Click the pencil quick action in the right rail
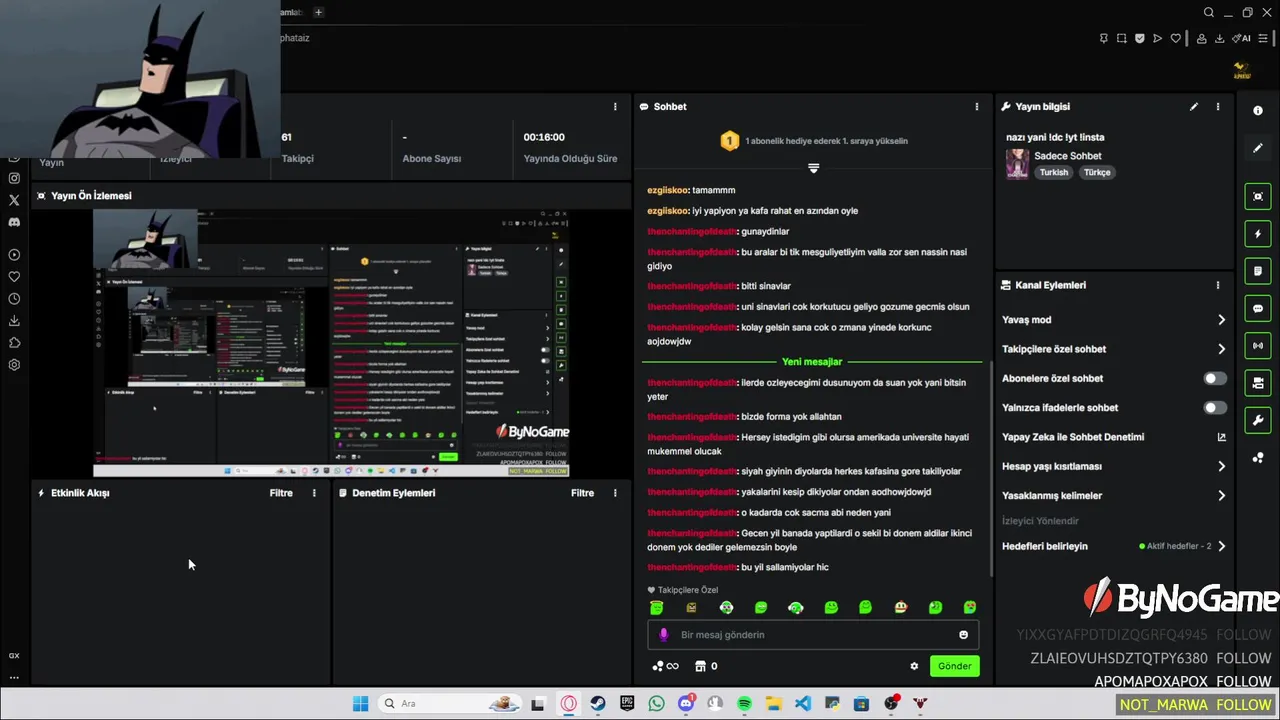 click(x=1258, y=148)
